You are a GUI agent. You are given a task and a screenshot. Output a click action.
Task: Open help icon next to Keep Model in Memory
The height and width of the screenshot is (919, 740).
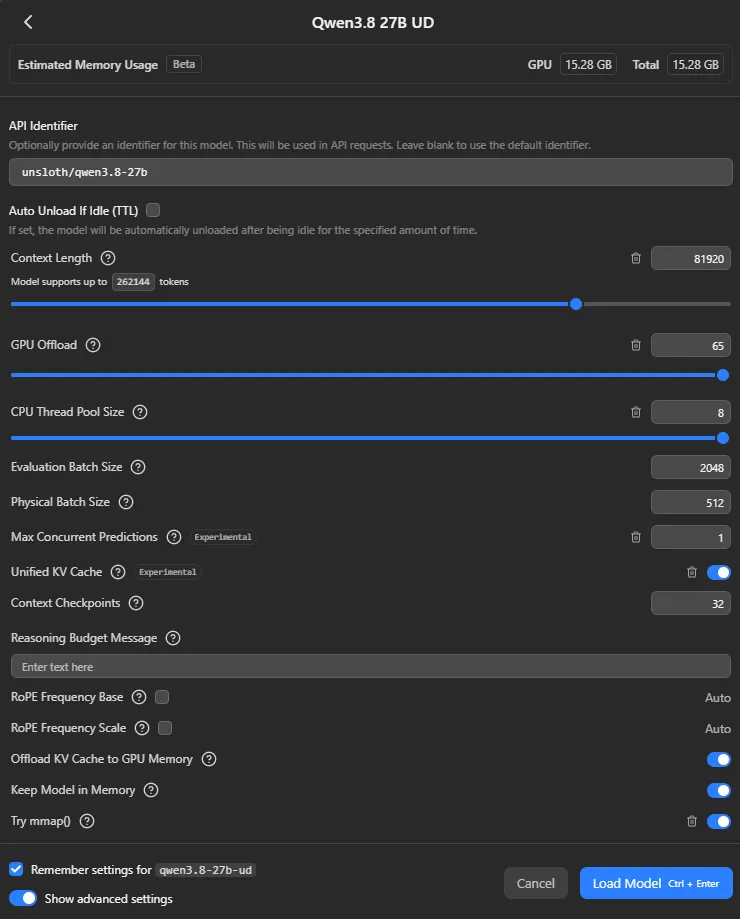tap(151, 790)
